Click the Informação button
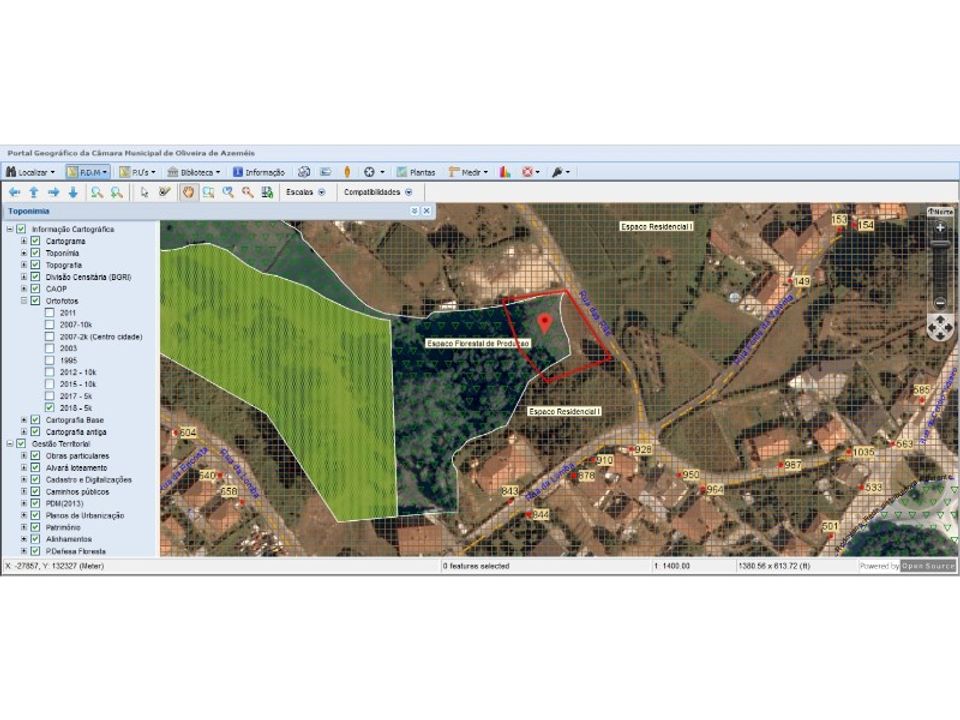The image size is (960, 720). click(x=259, y=172)
